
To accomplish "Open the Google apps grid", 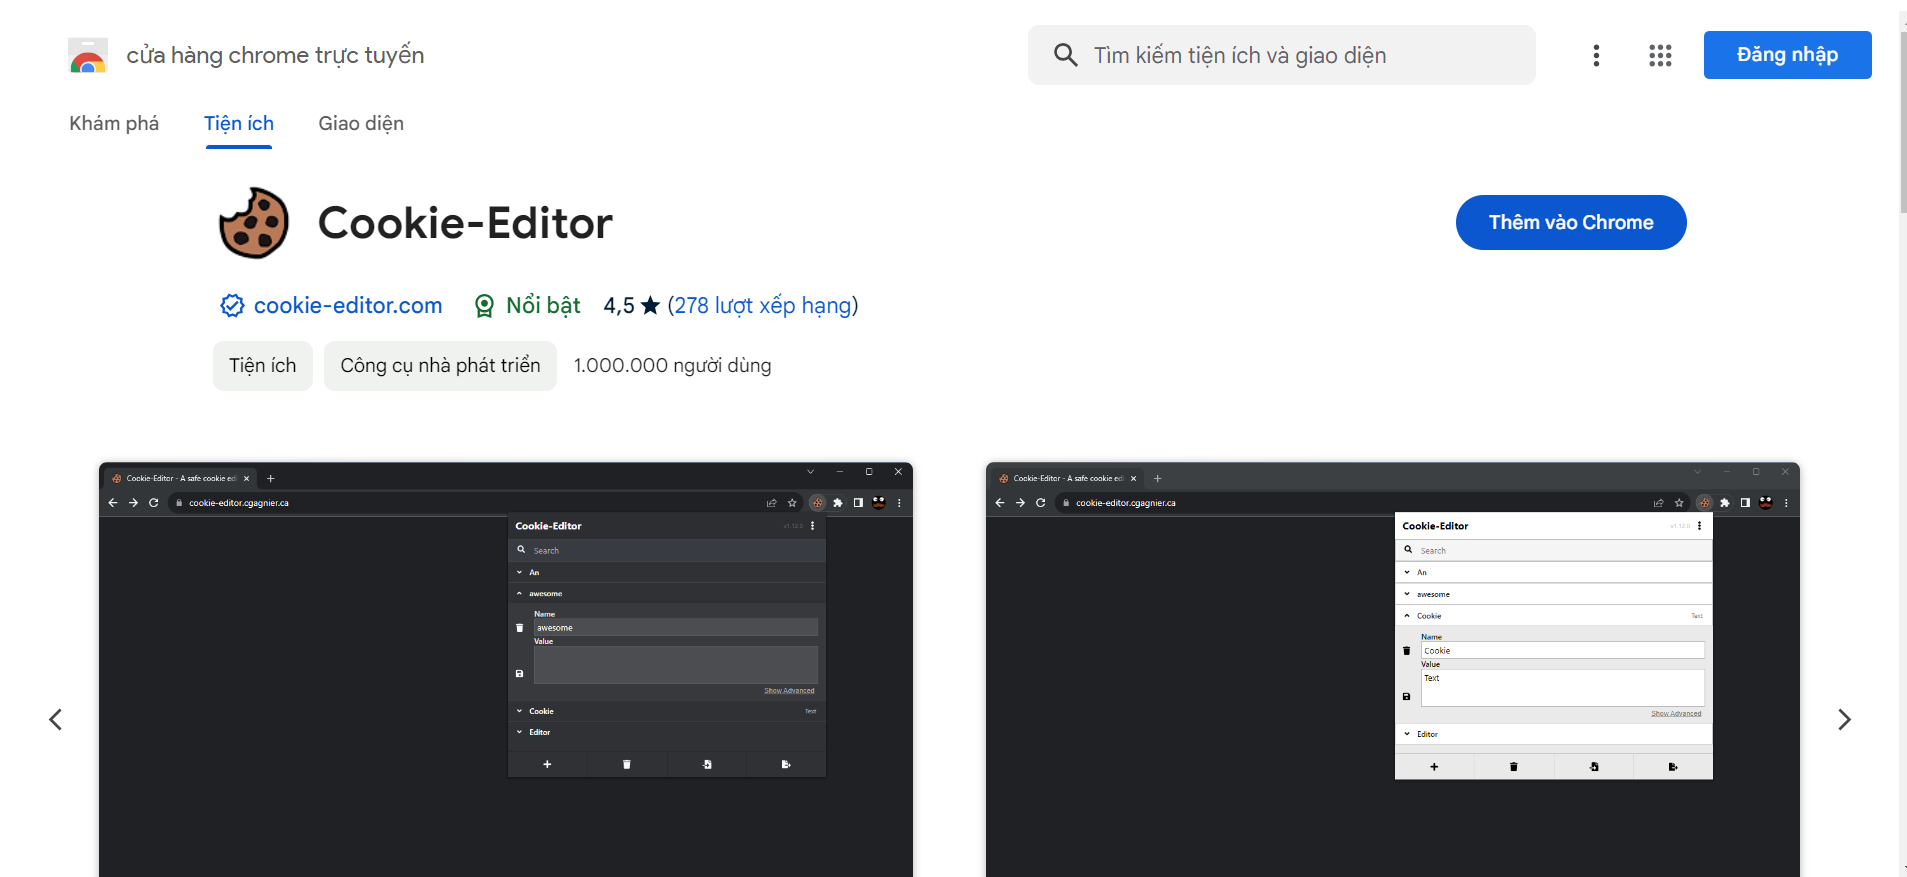I will point(1660,55).
